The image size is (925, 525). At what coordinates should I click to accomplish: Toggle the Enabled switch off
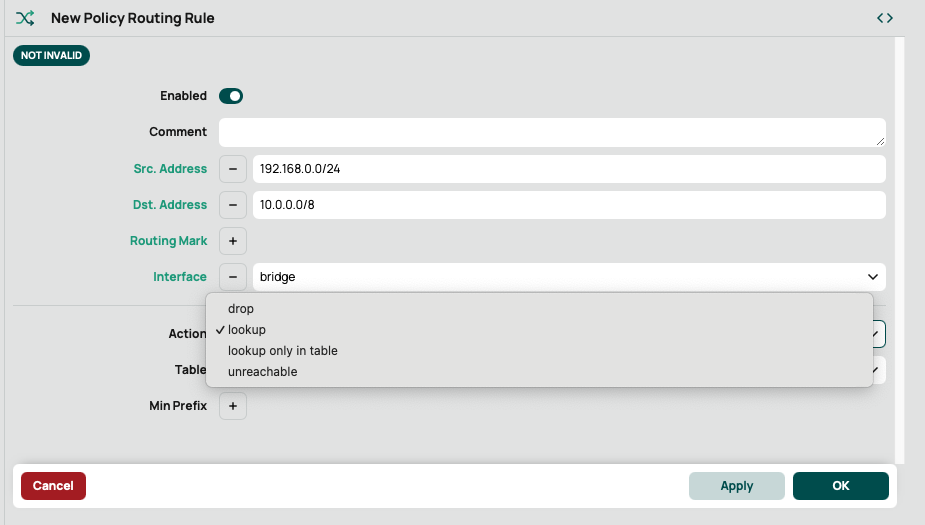231,96
